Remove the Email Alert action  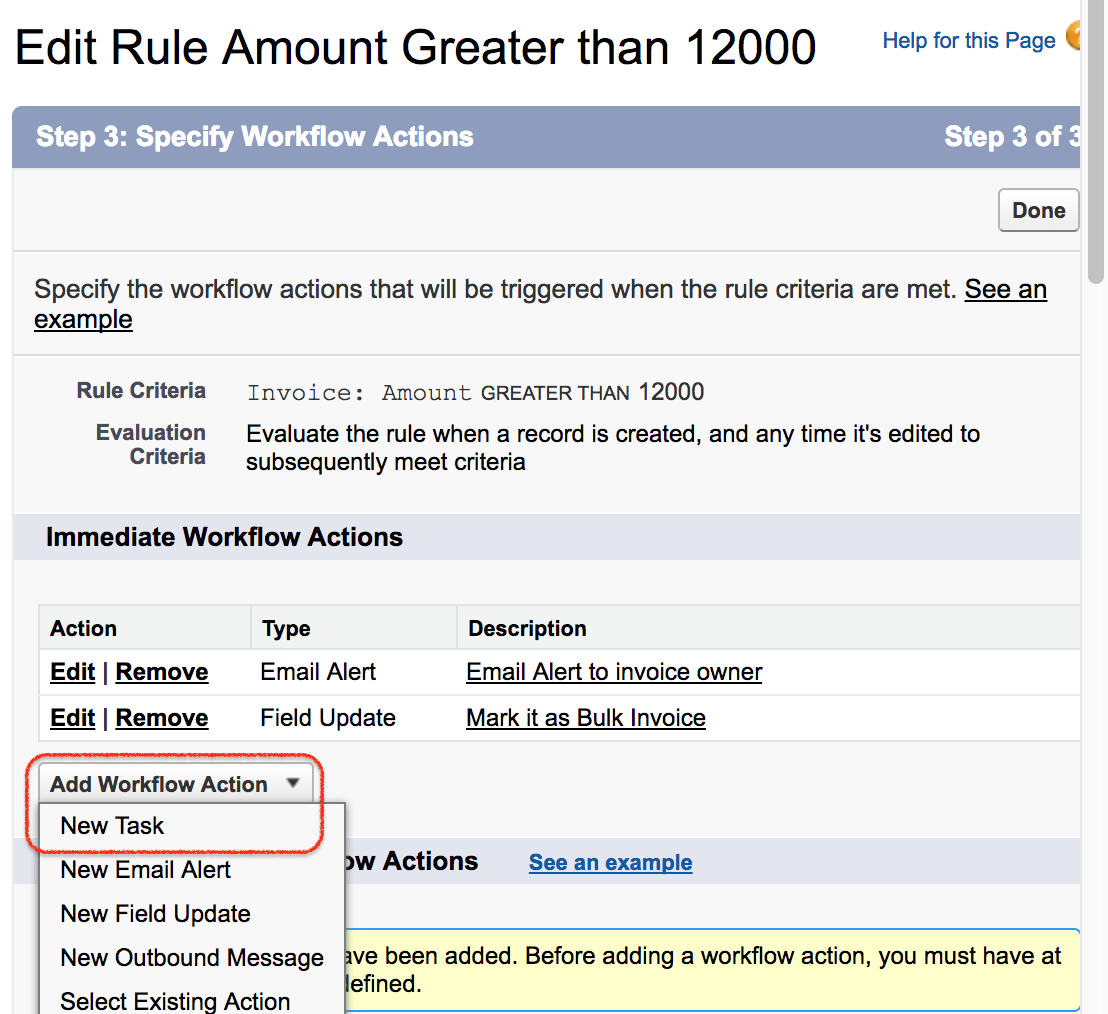(162, 672)
